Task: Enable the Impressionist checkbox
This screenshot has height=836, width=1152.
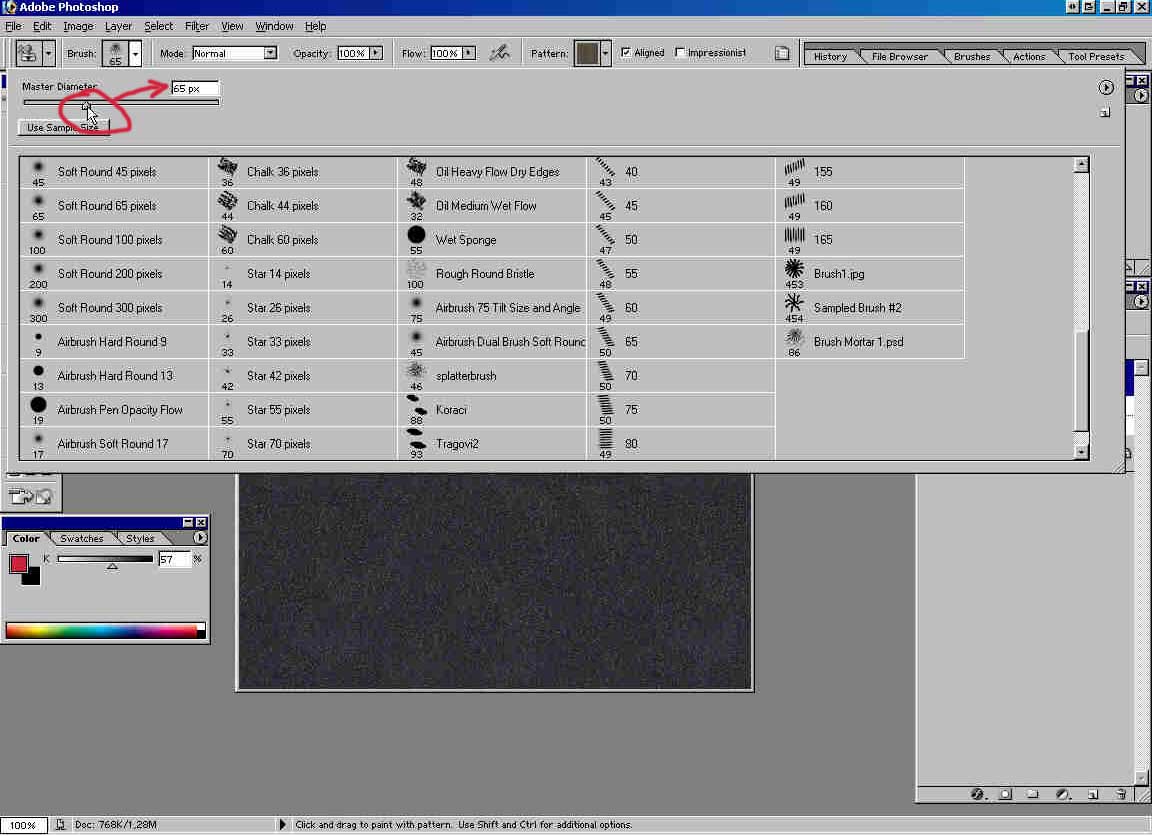Action: coord(681,53)
